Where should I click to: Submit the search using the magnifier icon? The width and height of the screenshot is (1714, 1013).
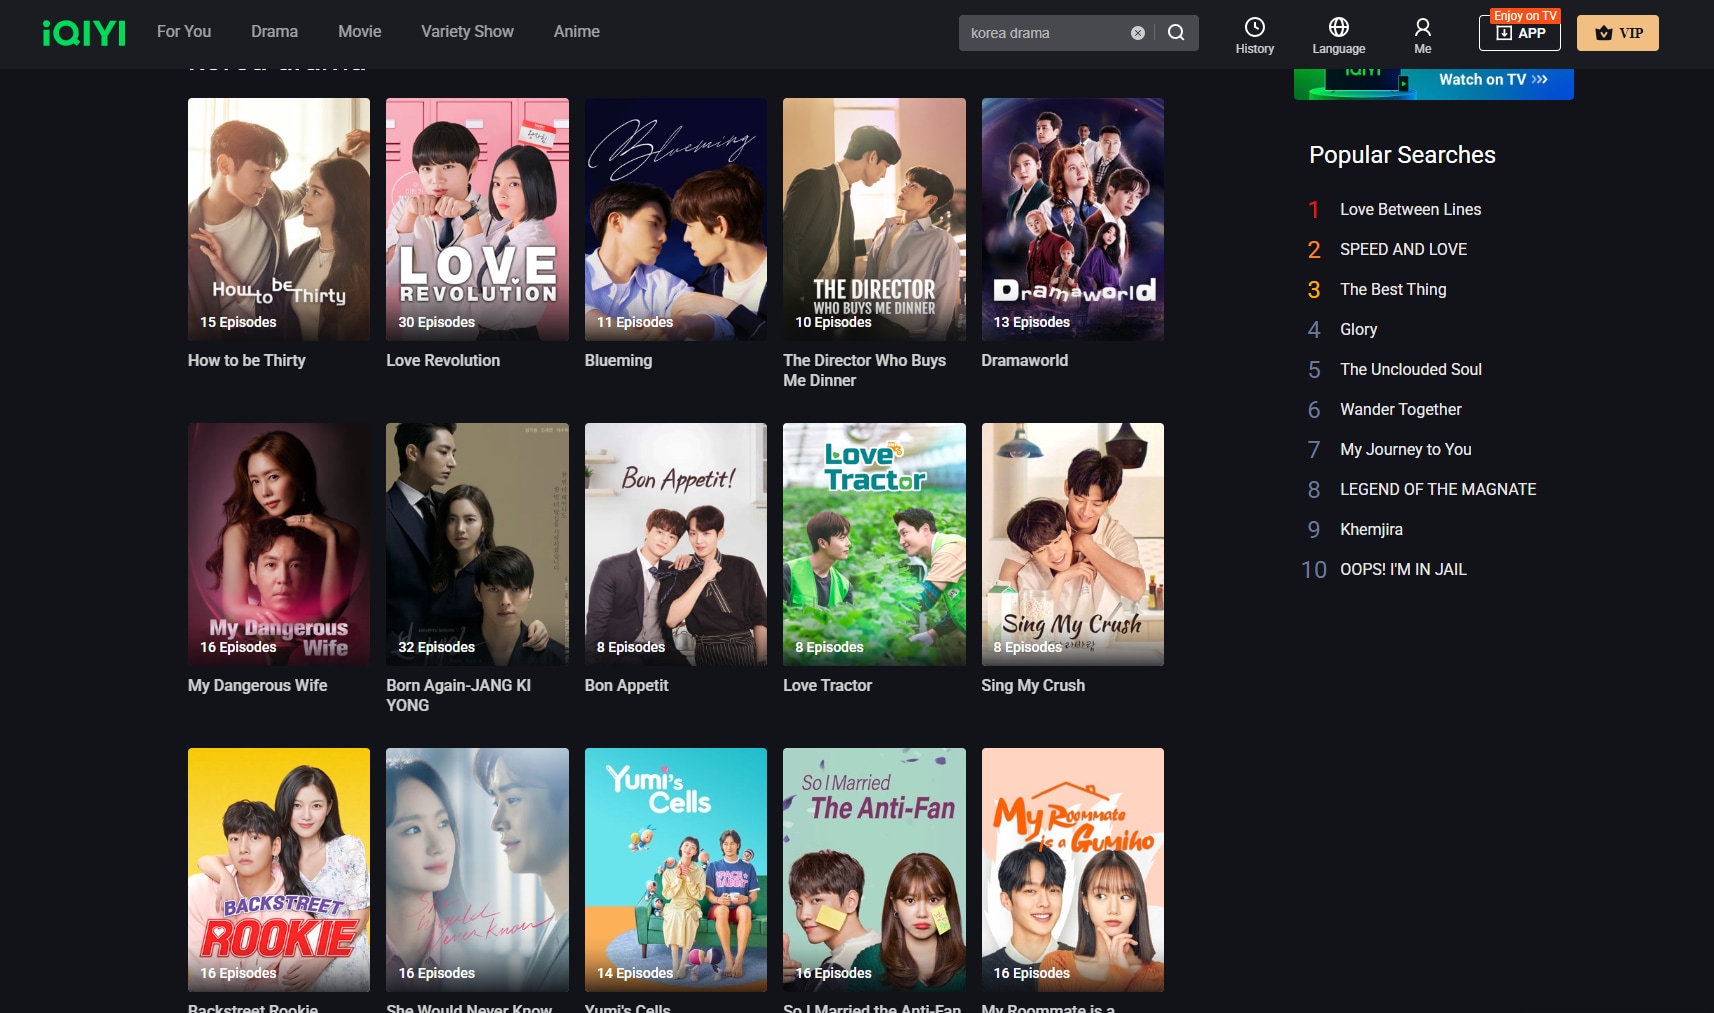tap(1176, 33)
